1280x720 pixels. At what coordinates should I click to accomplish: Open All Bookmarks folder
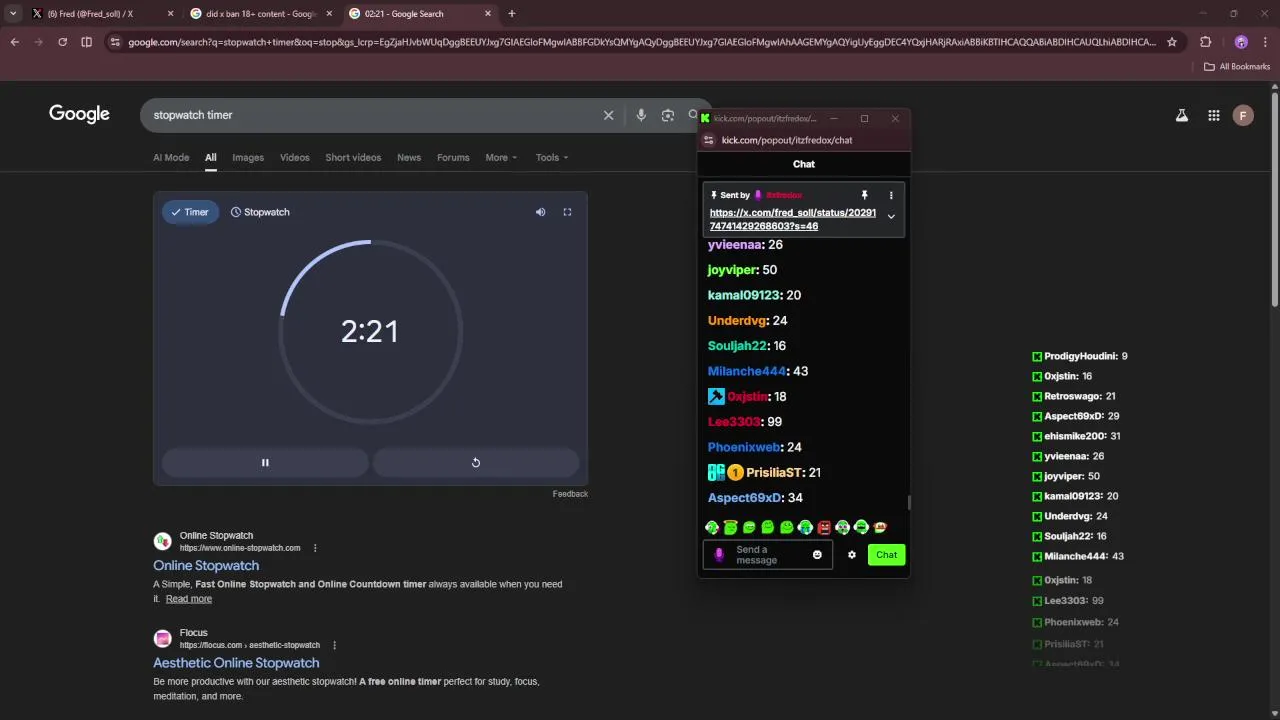click(x=1237, y=67)
